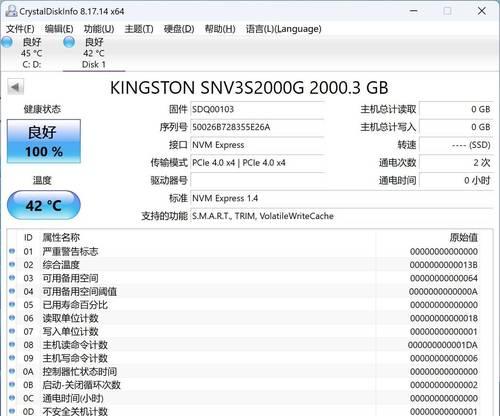Click status dot for attribute 09
The width and height of the screenshot is (500, 416).
click(x=12, y=358)
